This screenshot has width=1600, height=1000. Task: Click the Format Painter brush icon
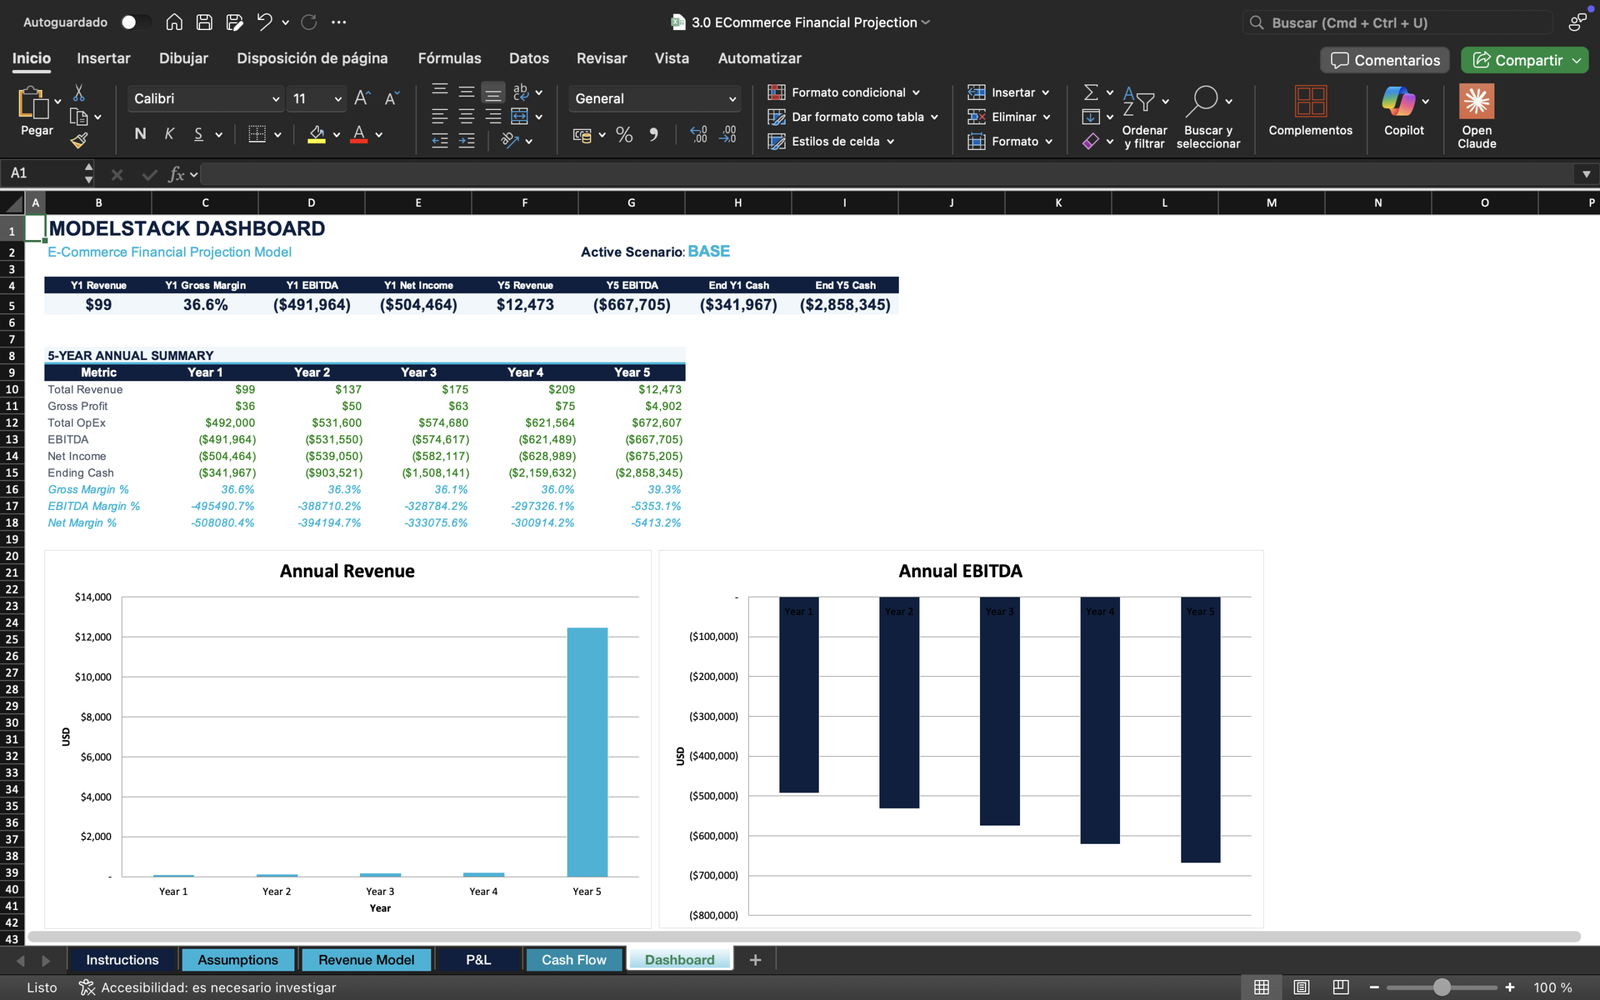(x=79, y=141)
